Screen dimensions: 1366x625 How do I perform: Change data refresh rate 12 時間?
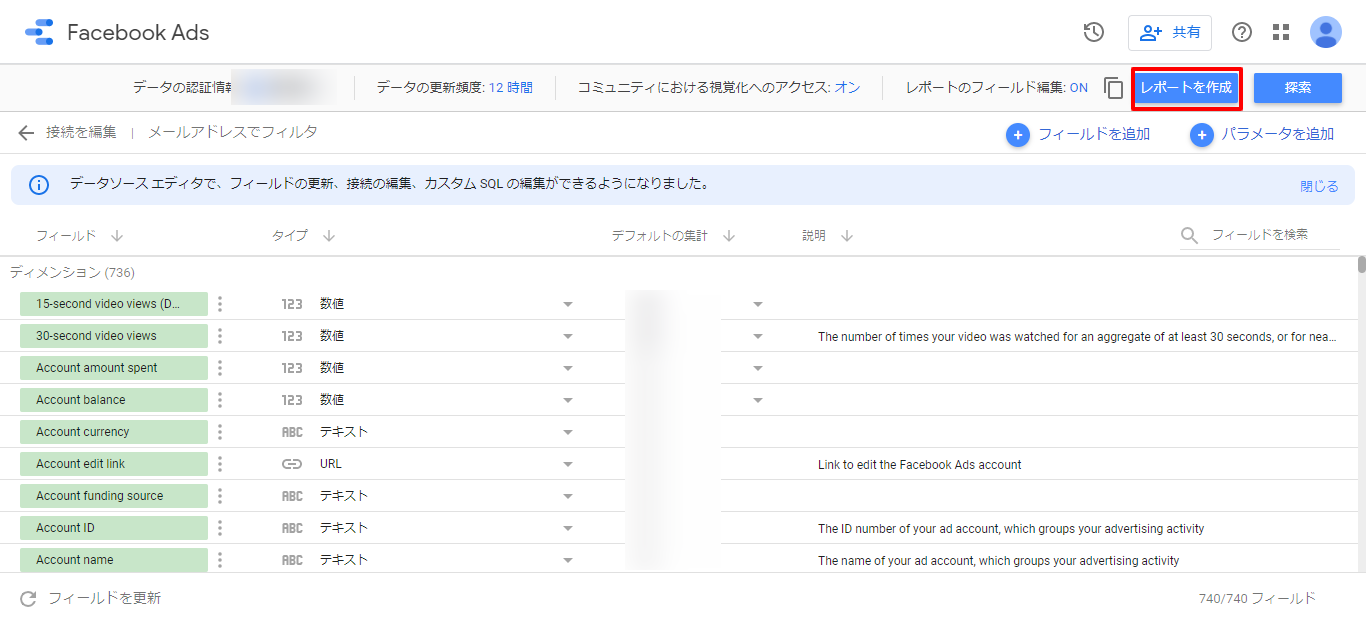pyautogui.click(x=510, y=88)
